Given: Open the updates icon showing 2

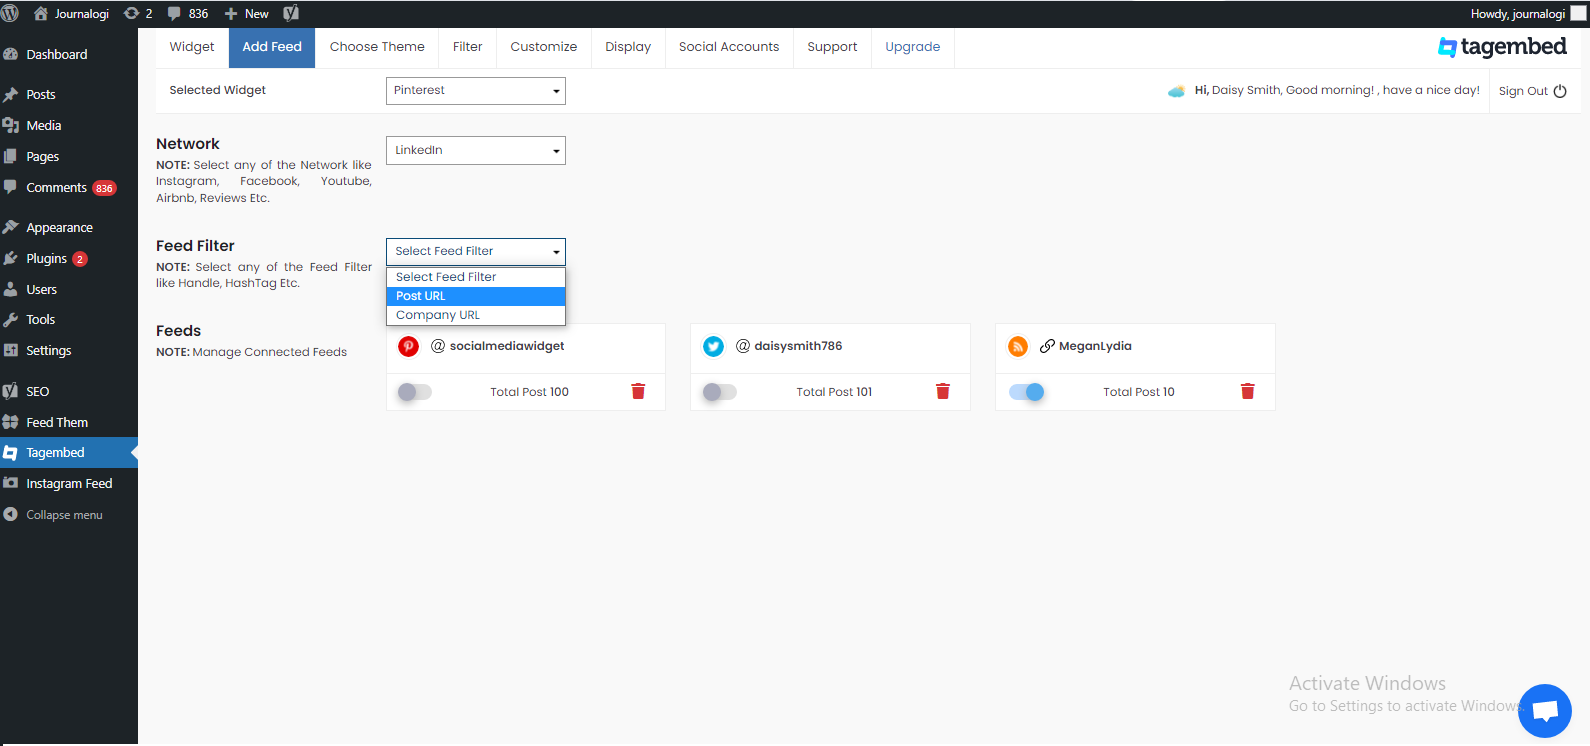Looking at the screenshot, I should pyautogui.click(x=138, y=14).
